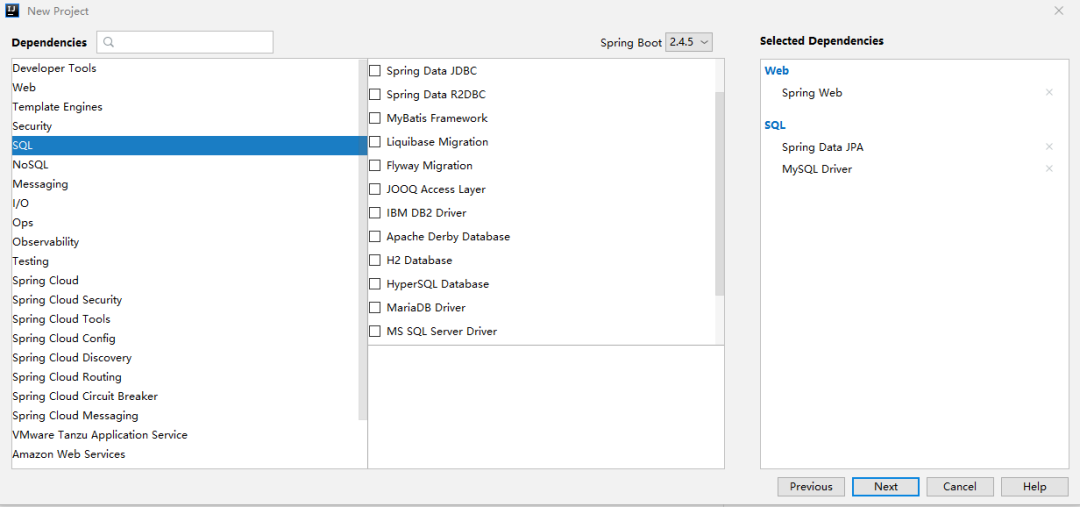1080x507 pixels.
Task: Choose the Spring Cloud Discovery category
Action: point(72,358)
